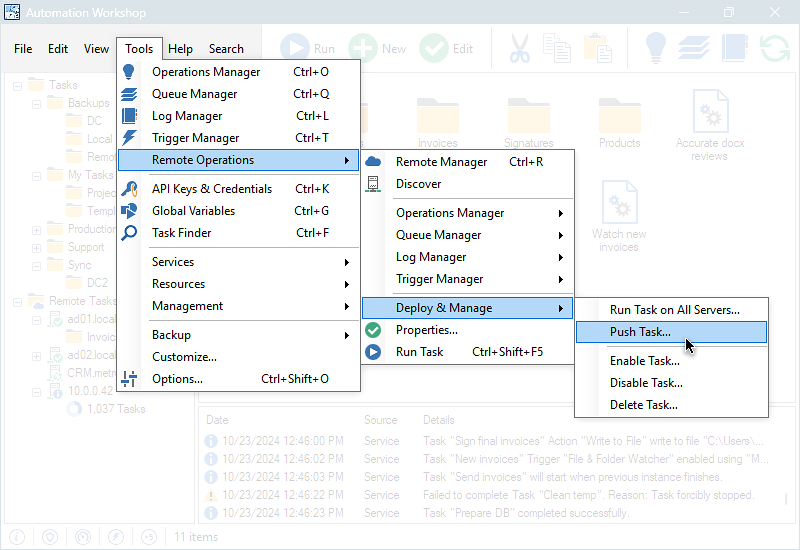Click the Global Variables icon in menu
The width and height of the screenshot is (800, 550).
129,211
